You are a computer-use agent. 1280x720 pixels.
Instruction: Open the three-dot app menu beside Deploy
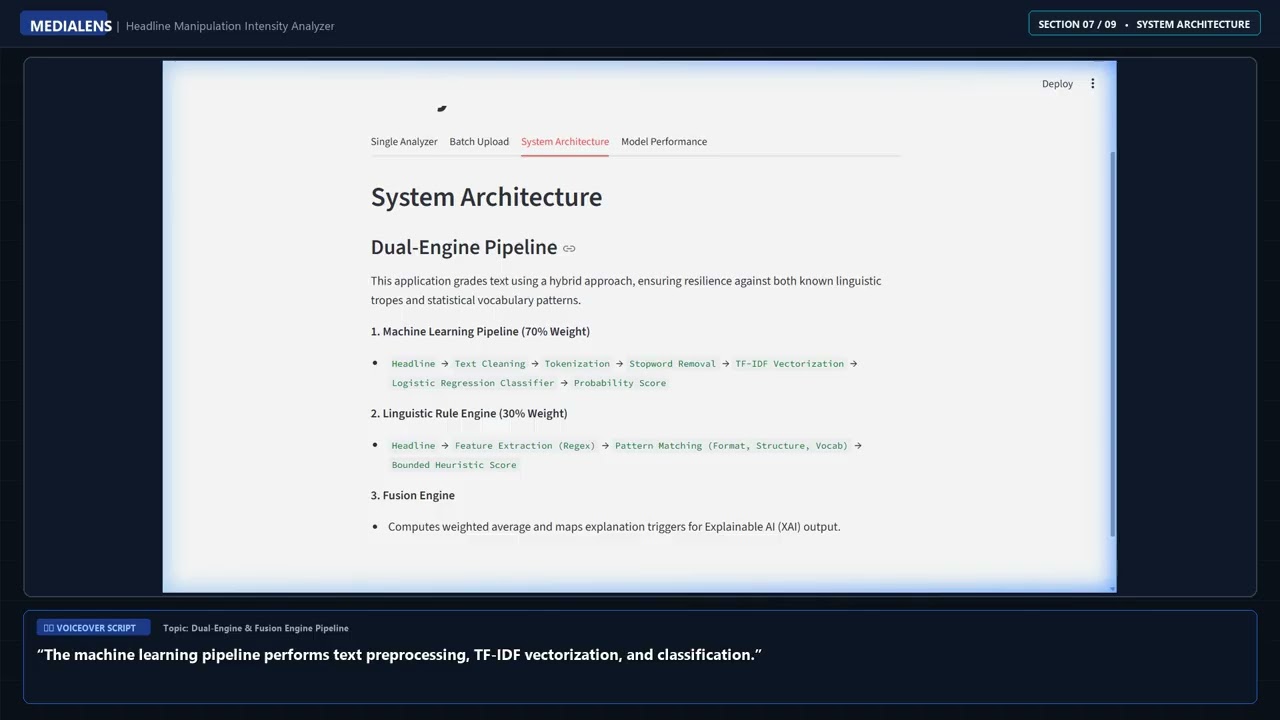tap(1092, 84)
